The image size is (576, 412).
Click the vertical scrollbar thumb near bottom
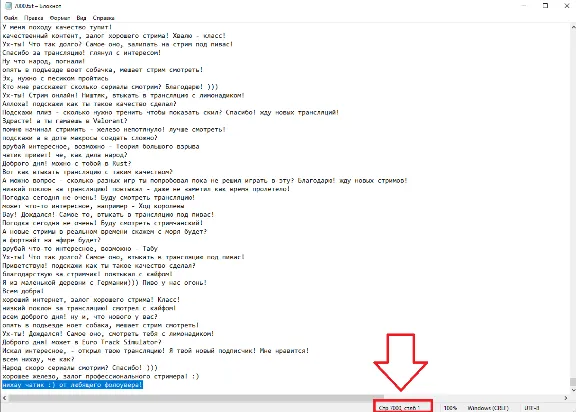point(573,382)
